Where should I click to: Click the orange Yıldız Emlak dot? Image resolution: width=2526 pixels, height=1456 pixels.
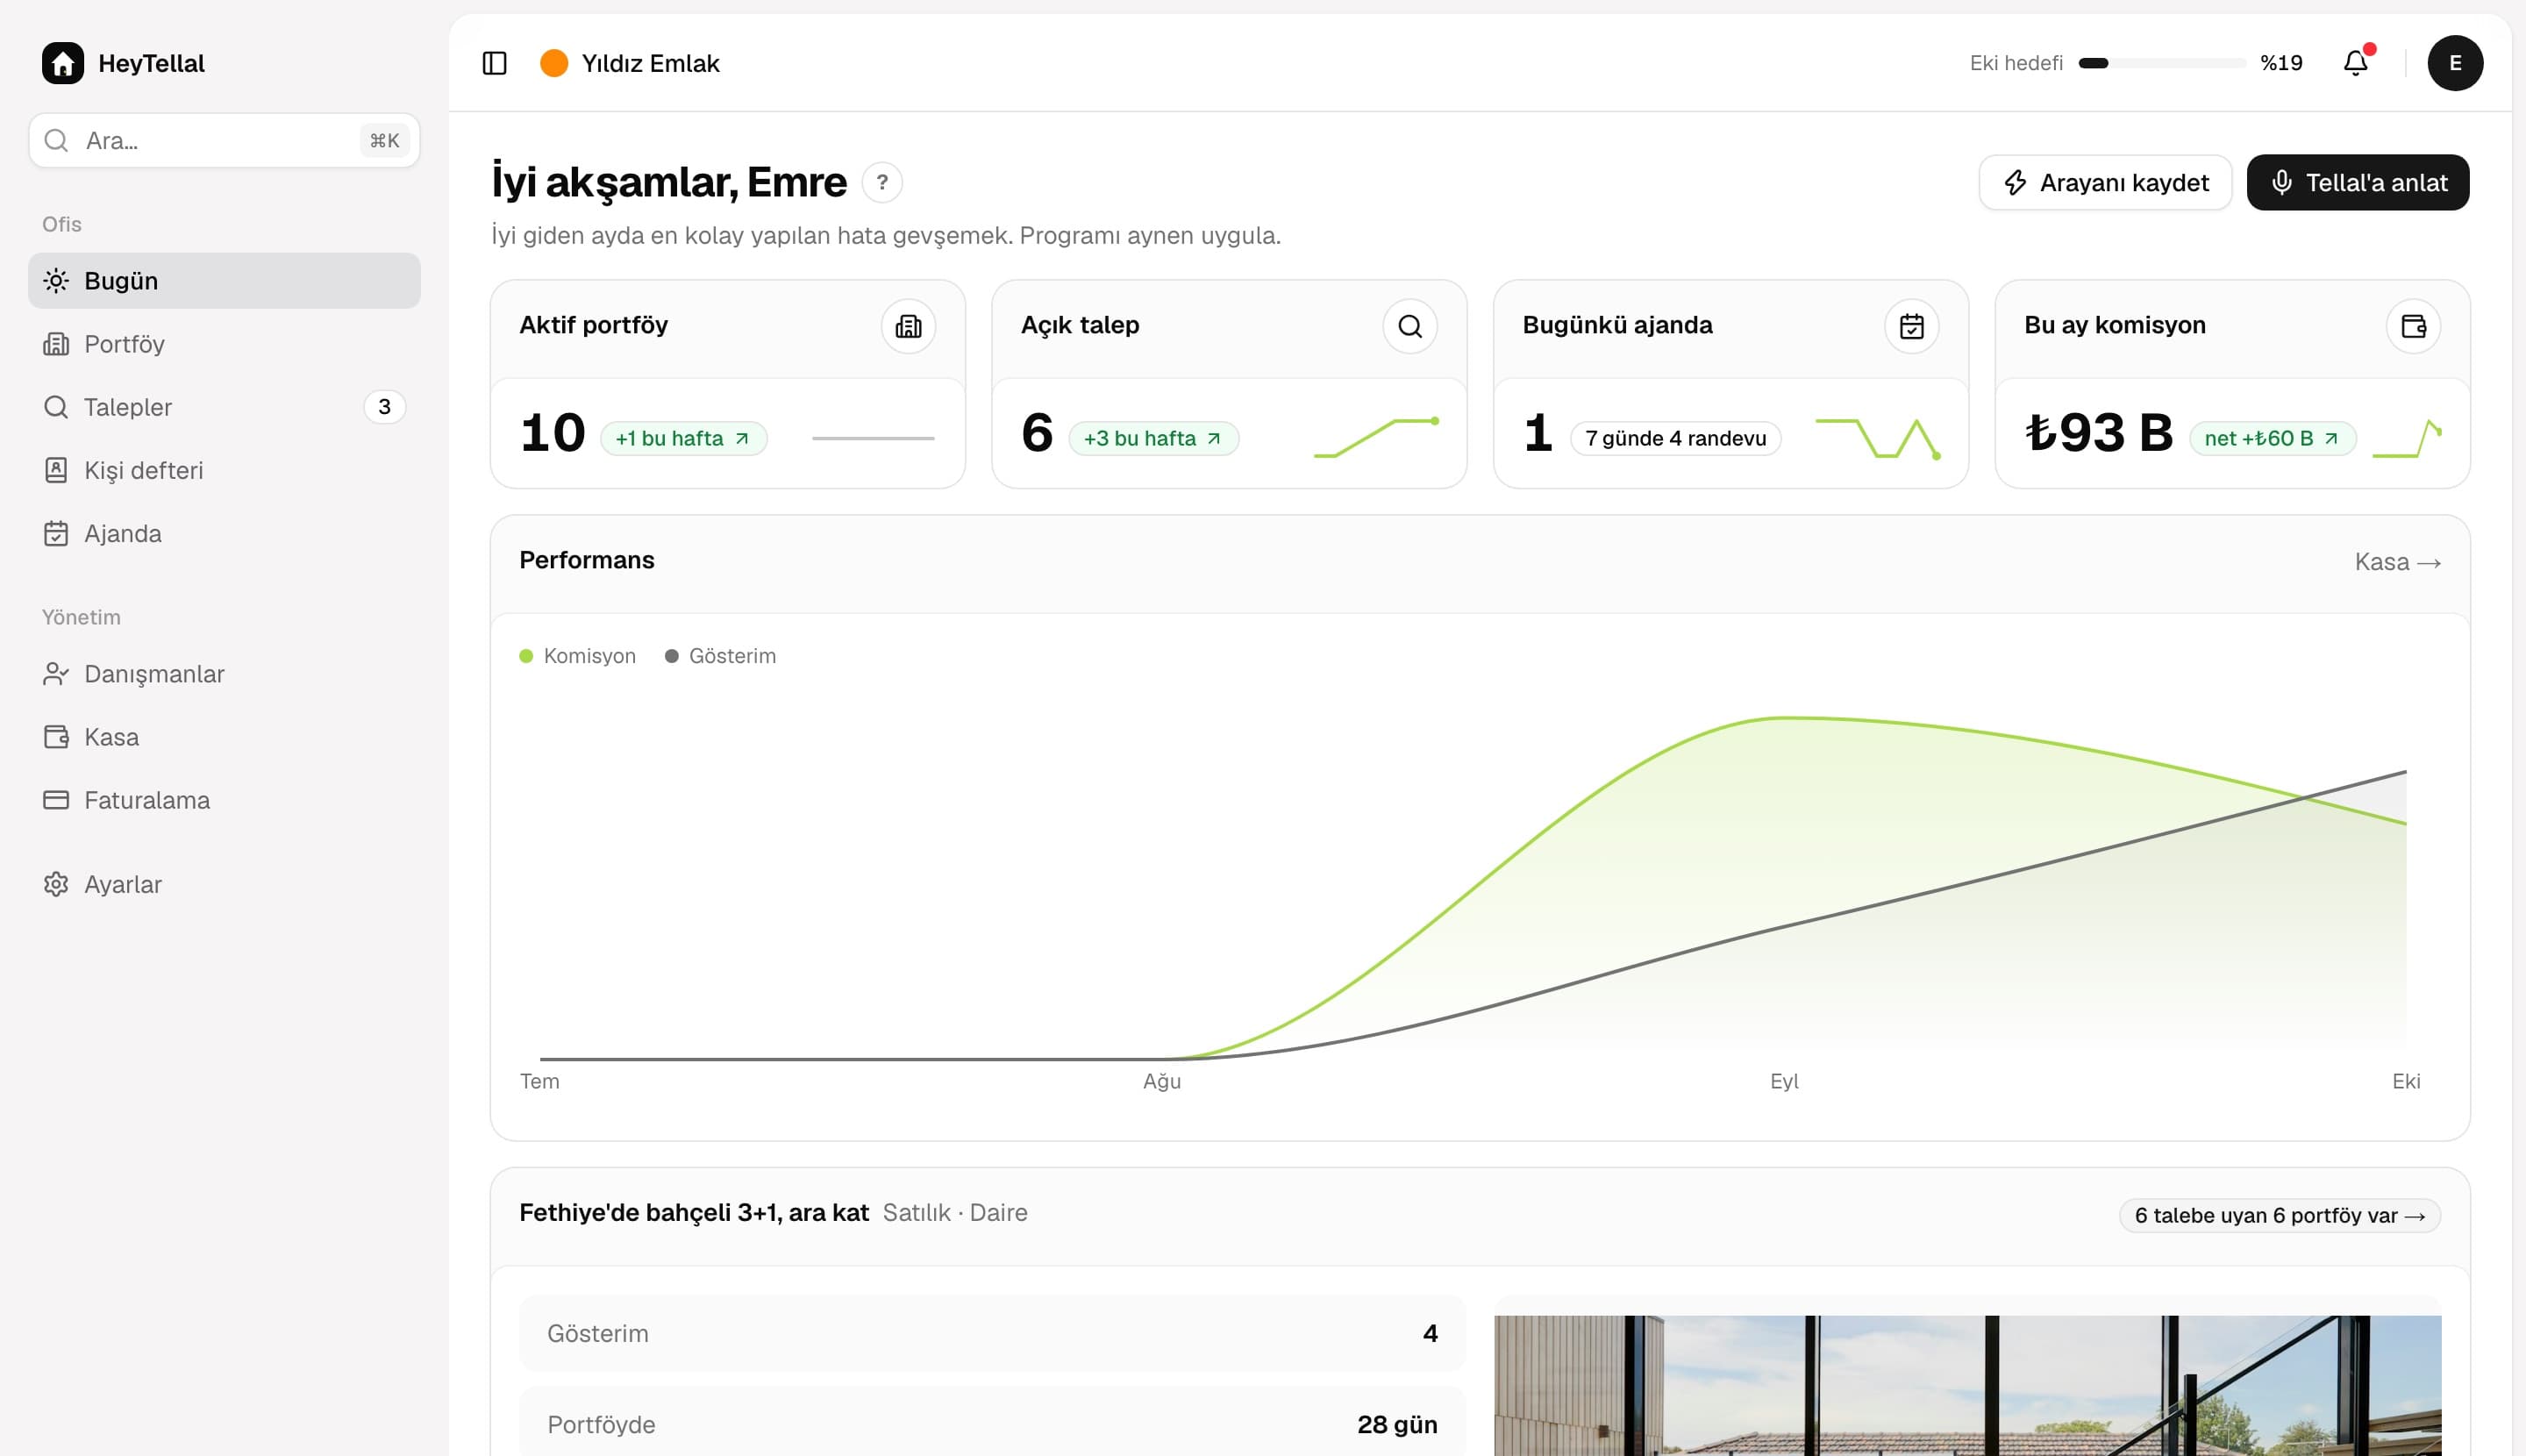pyautogui.click(x=554, y=63)
